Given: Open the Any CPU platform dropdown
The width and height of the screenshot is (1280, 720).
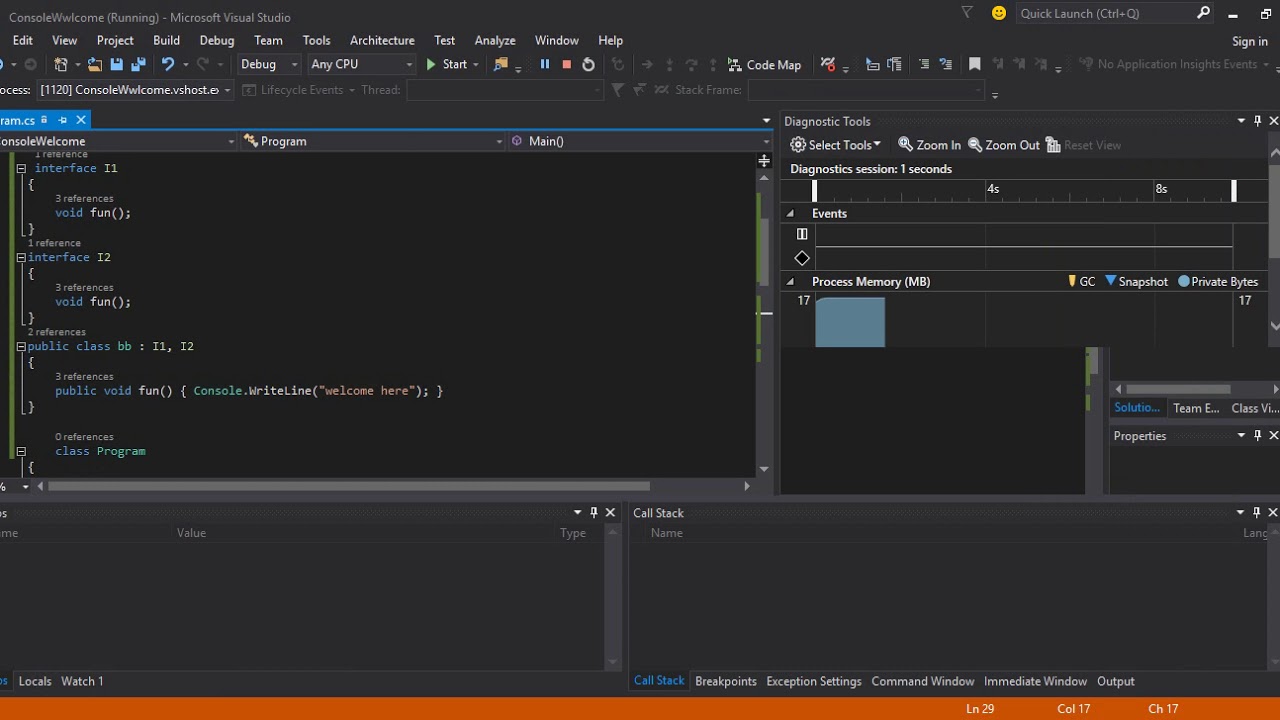Looking at the screenshot, I should pyautogui.click(x=362, y=64).
